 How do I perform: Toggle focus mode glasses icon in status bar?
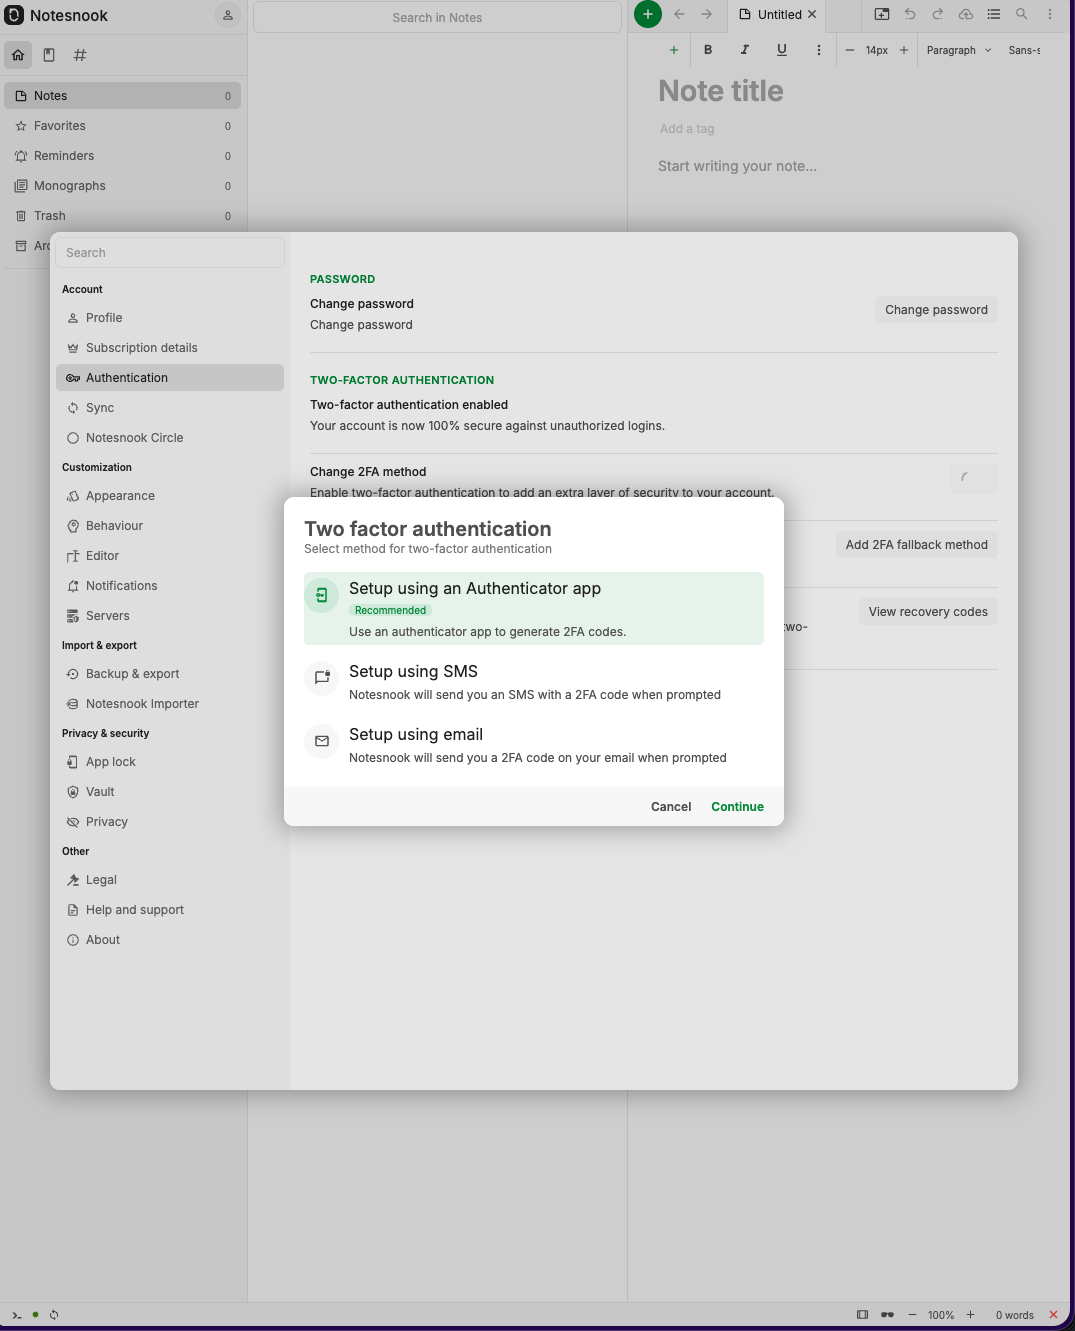(887, 1315)
